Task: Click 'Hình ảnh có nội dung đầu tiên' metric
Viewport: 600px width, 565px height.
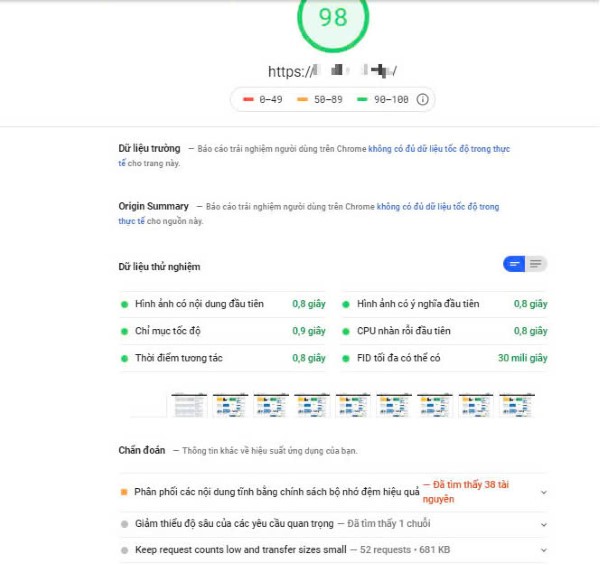Action: click(x=223, y=304)
